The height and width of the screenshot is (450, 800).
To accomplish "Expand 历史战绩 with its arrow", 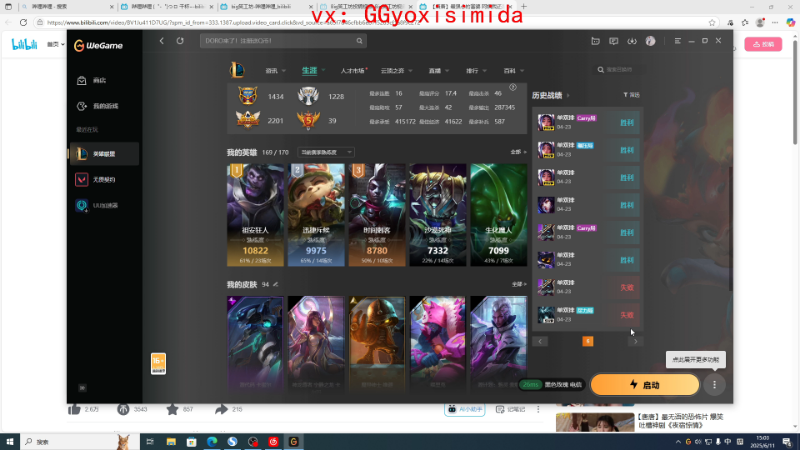I will [568, 95].
